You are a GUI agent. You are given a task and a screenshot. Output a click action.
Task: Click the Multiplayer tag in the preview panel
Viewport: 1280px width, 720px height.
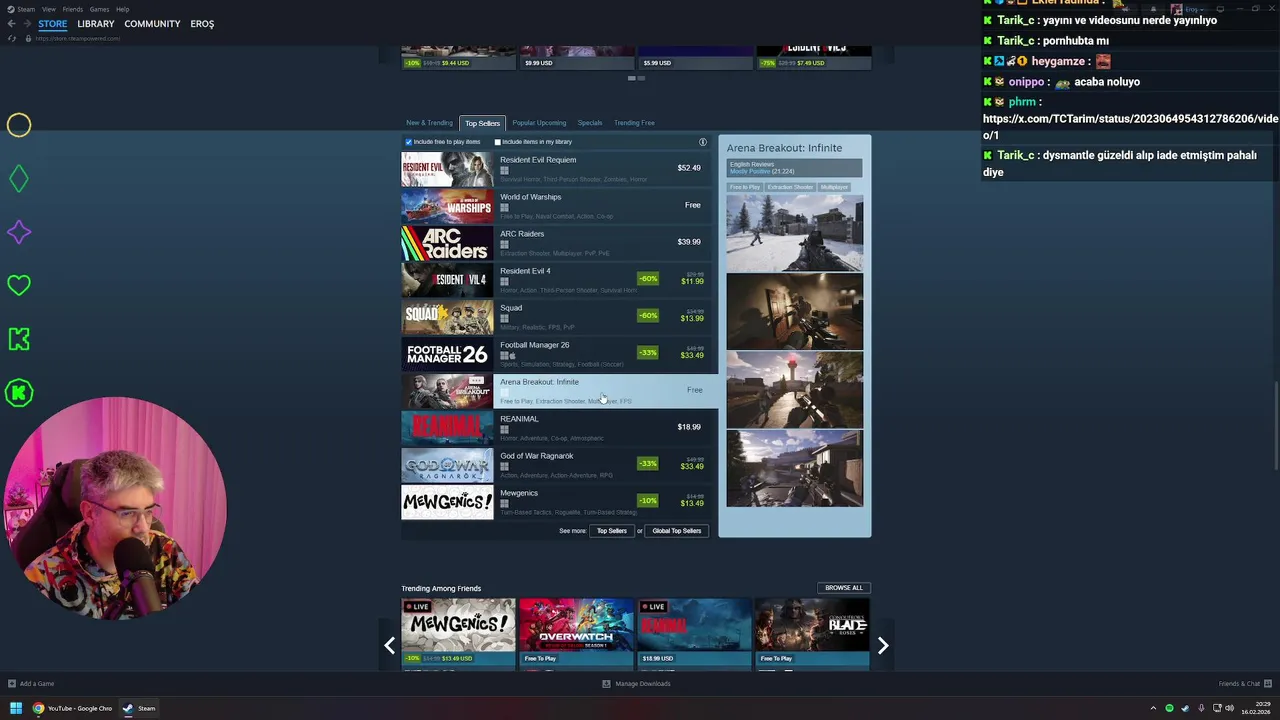coord(834,187)
